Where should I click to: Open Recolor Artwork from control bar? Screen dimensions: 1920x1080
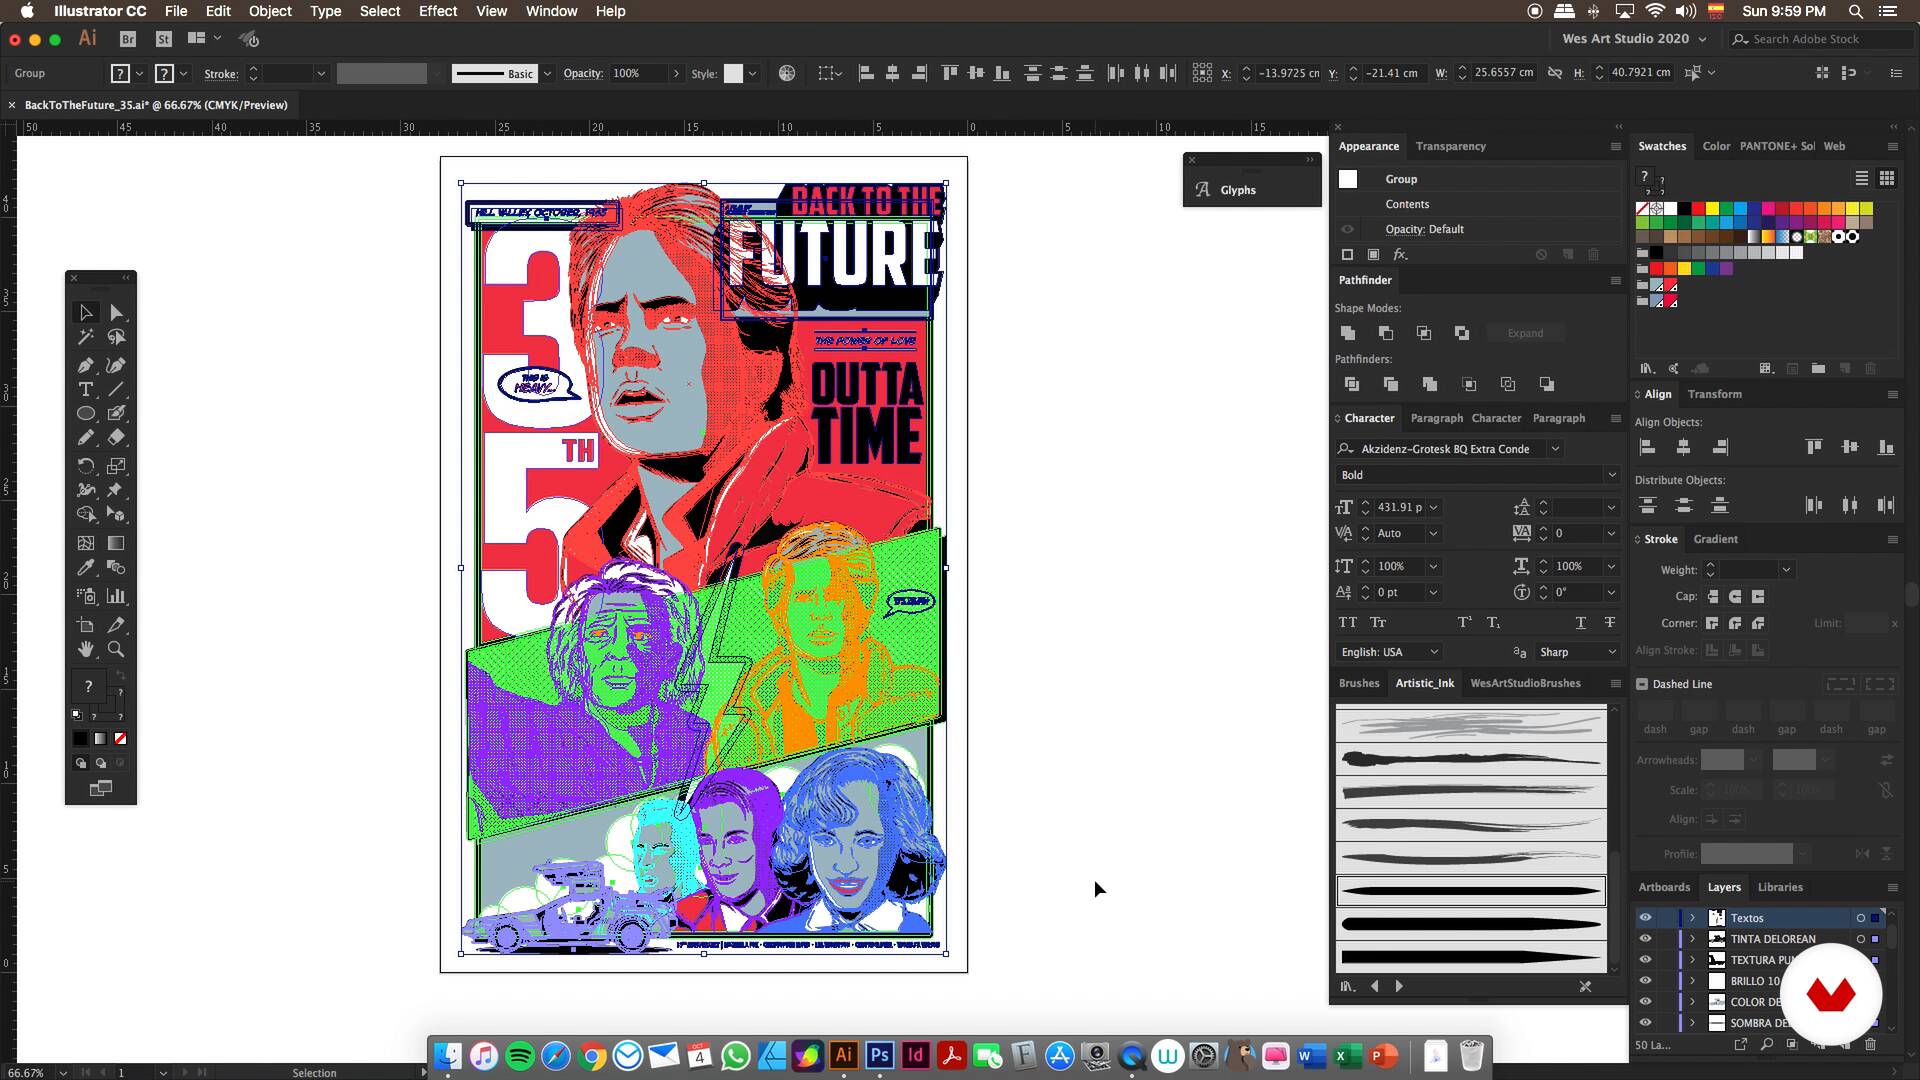787,73
